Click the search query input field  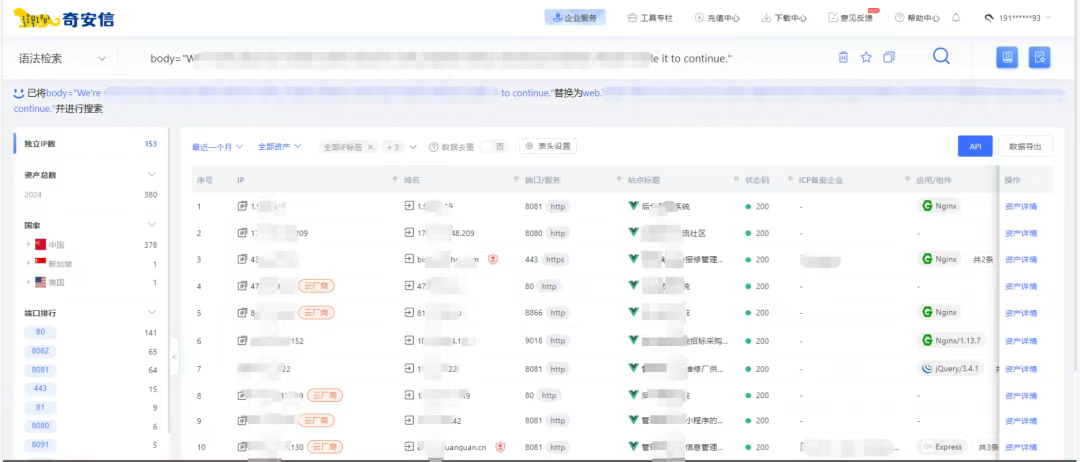tap(475, 59)
